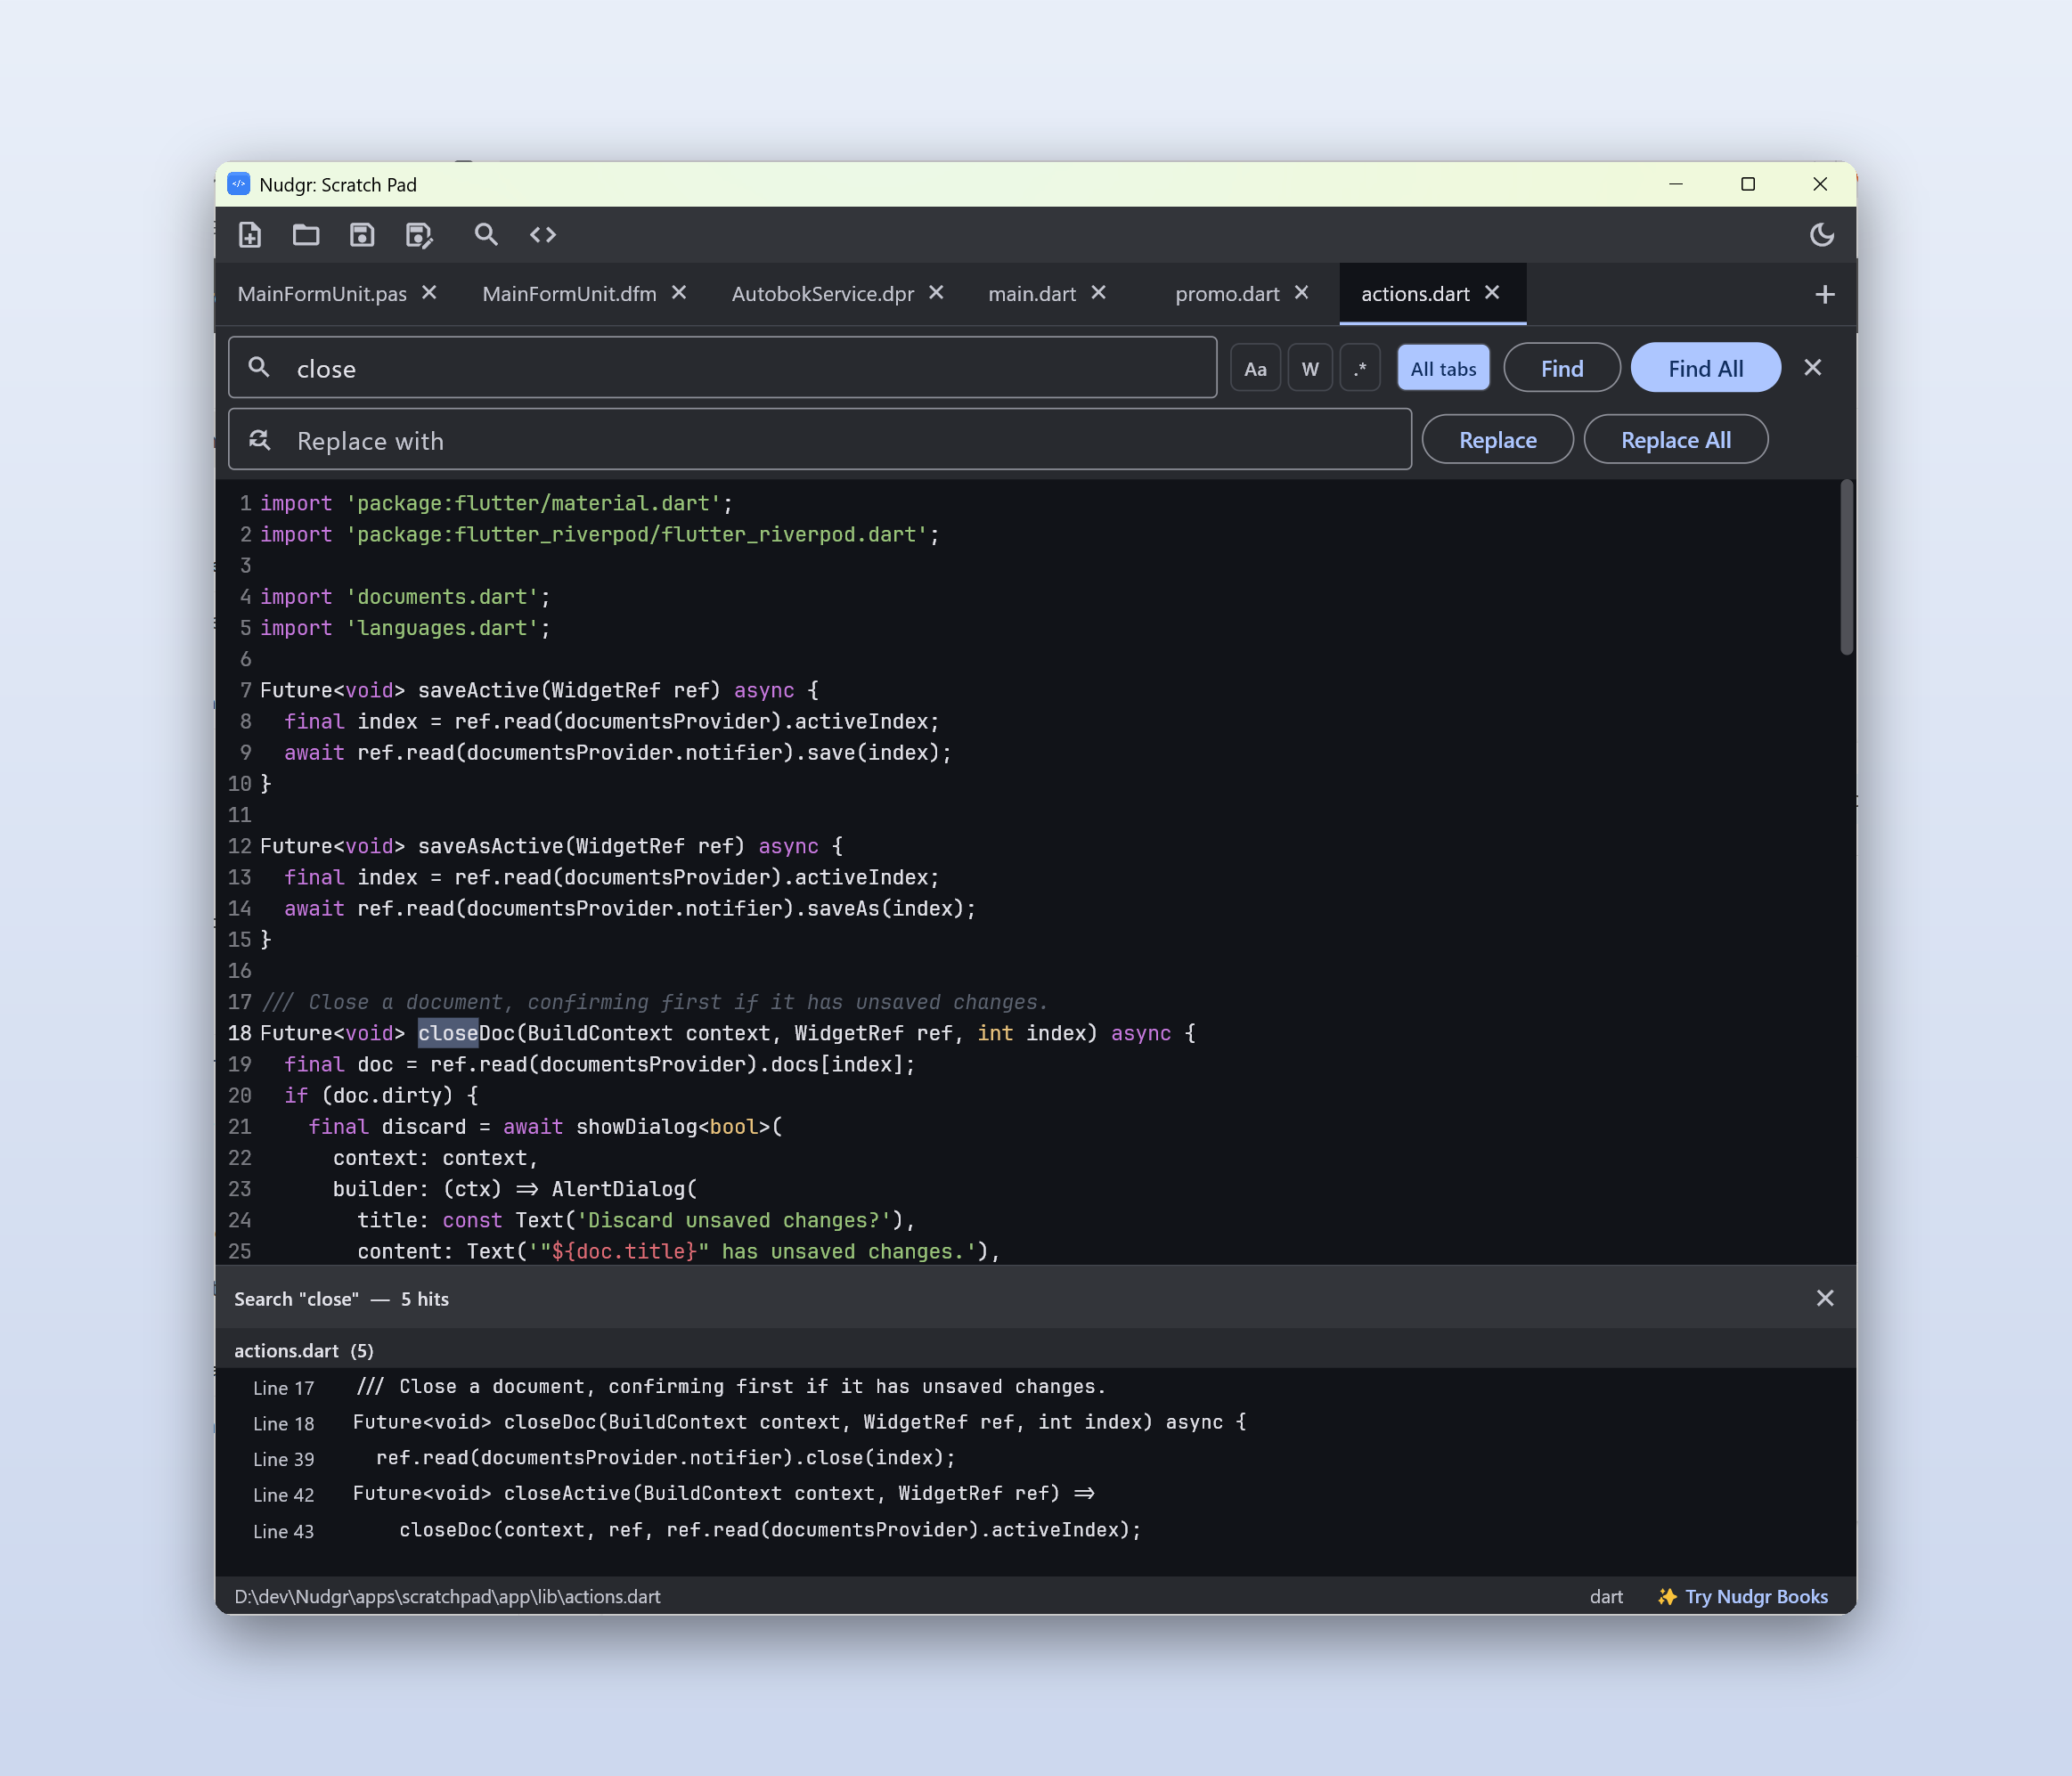Click the code brackets toolbar icon
This screenshot has height=1776, width=2072.
(543, 235)
